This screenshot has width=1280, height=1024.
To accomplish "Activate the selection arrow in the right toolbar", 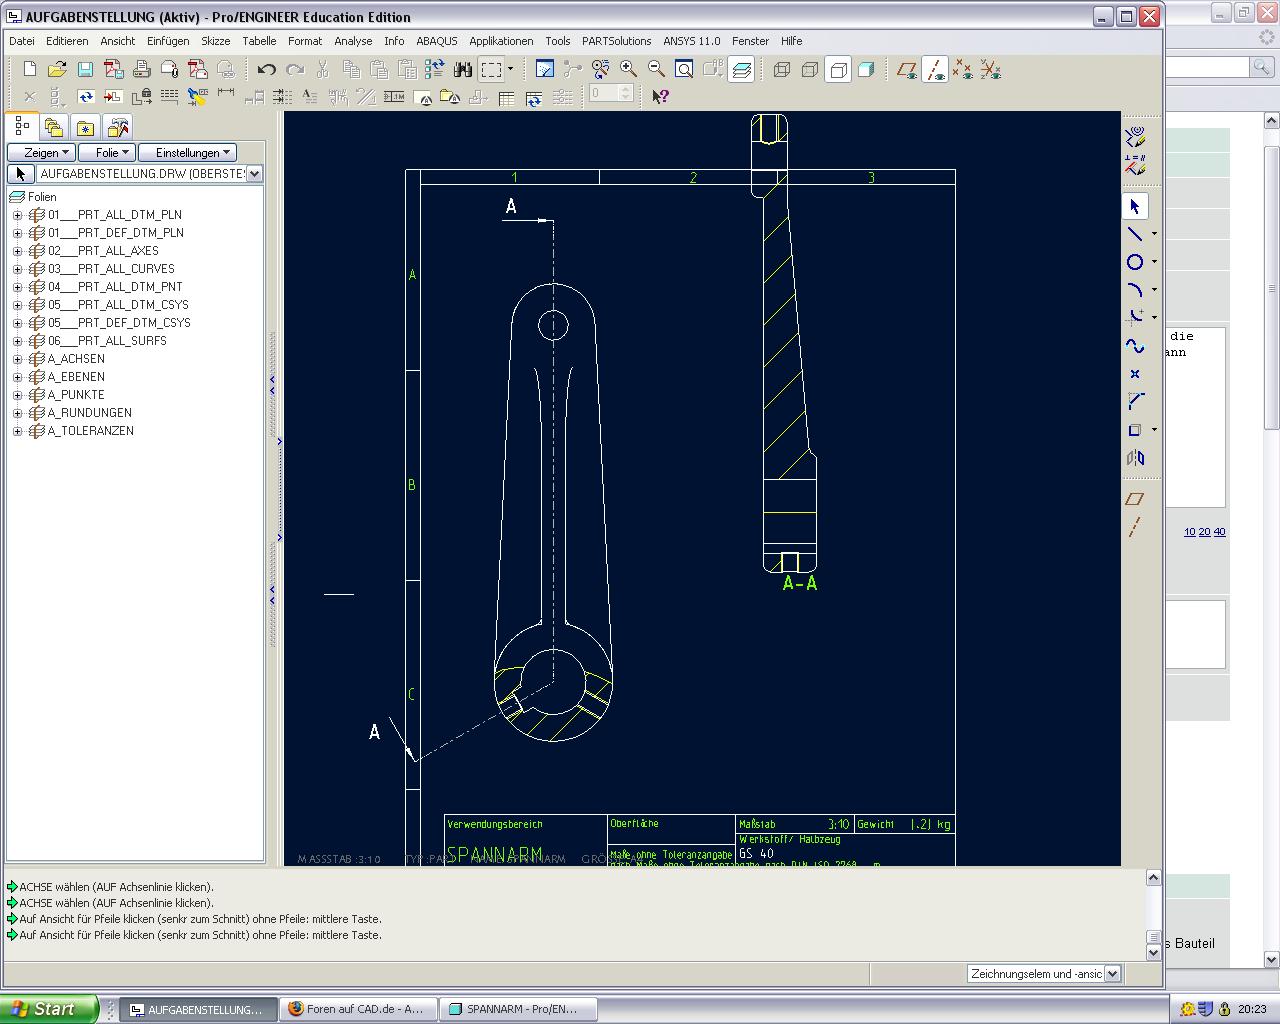I will [x=1135, y=206].
